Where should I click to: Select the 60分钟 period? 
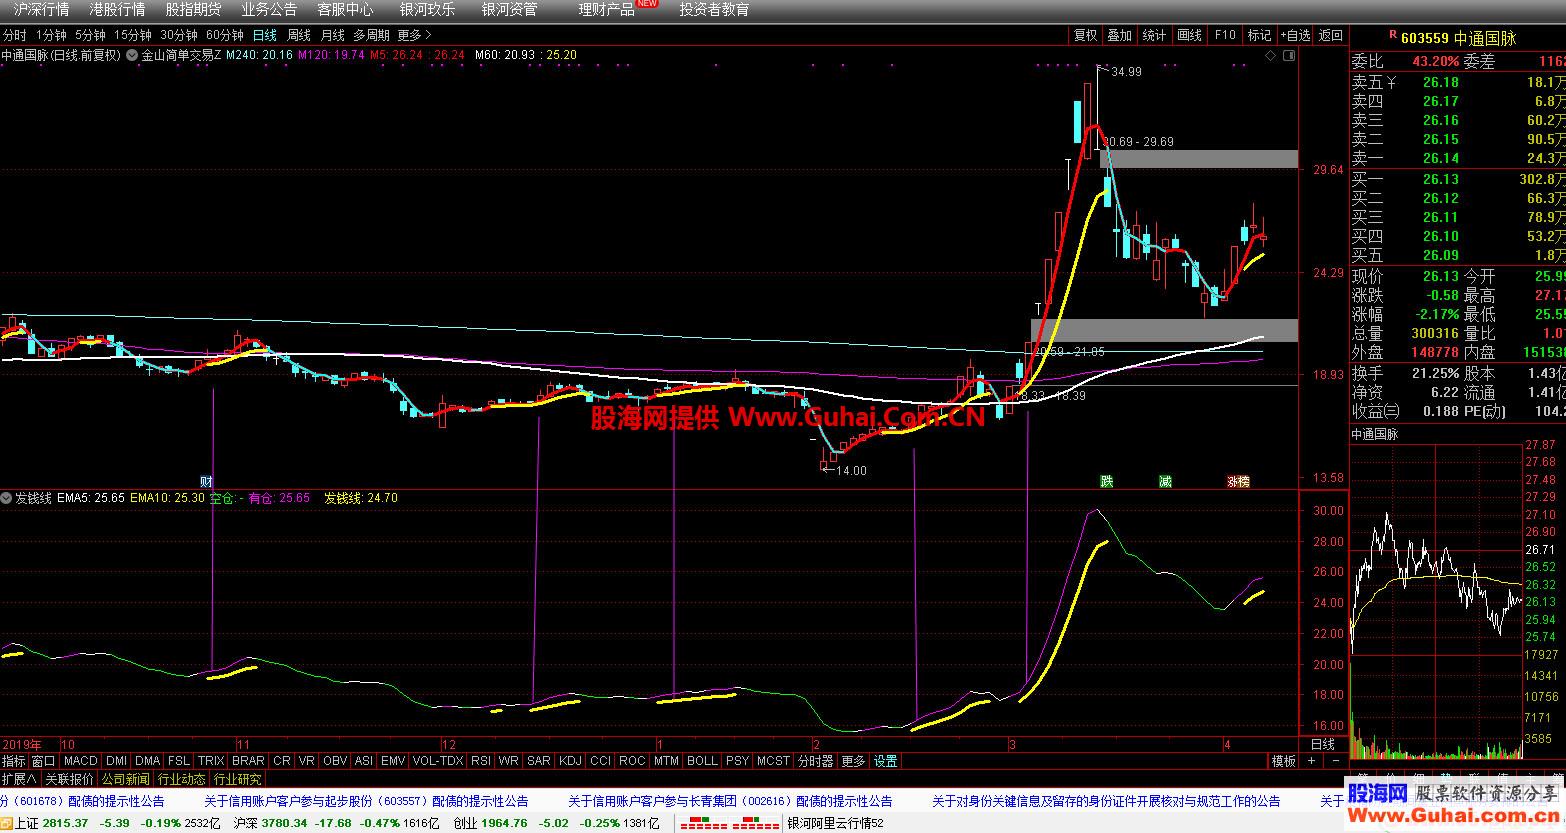click(225, 35)
